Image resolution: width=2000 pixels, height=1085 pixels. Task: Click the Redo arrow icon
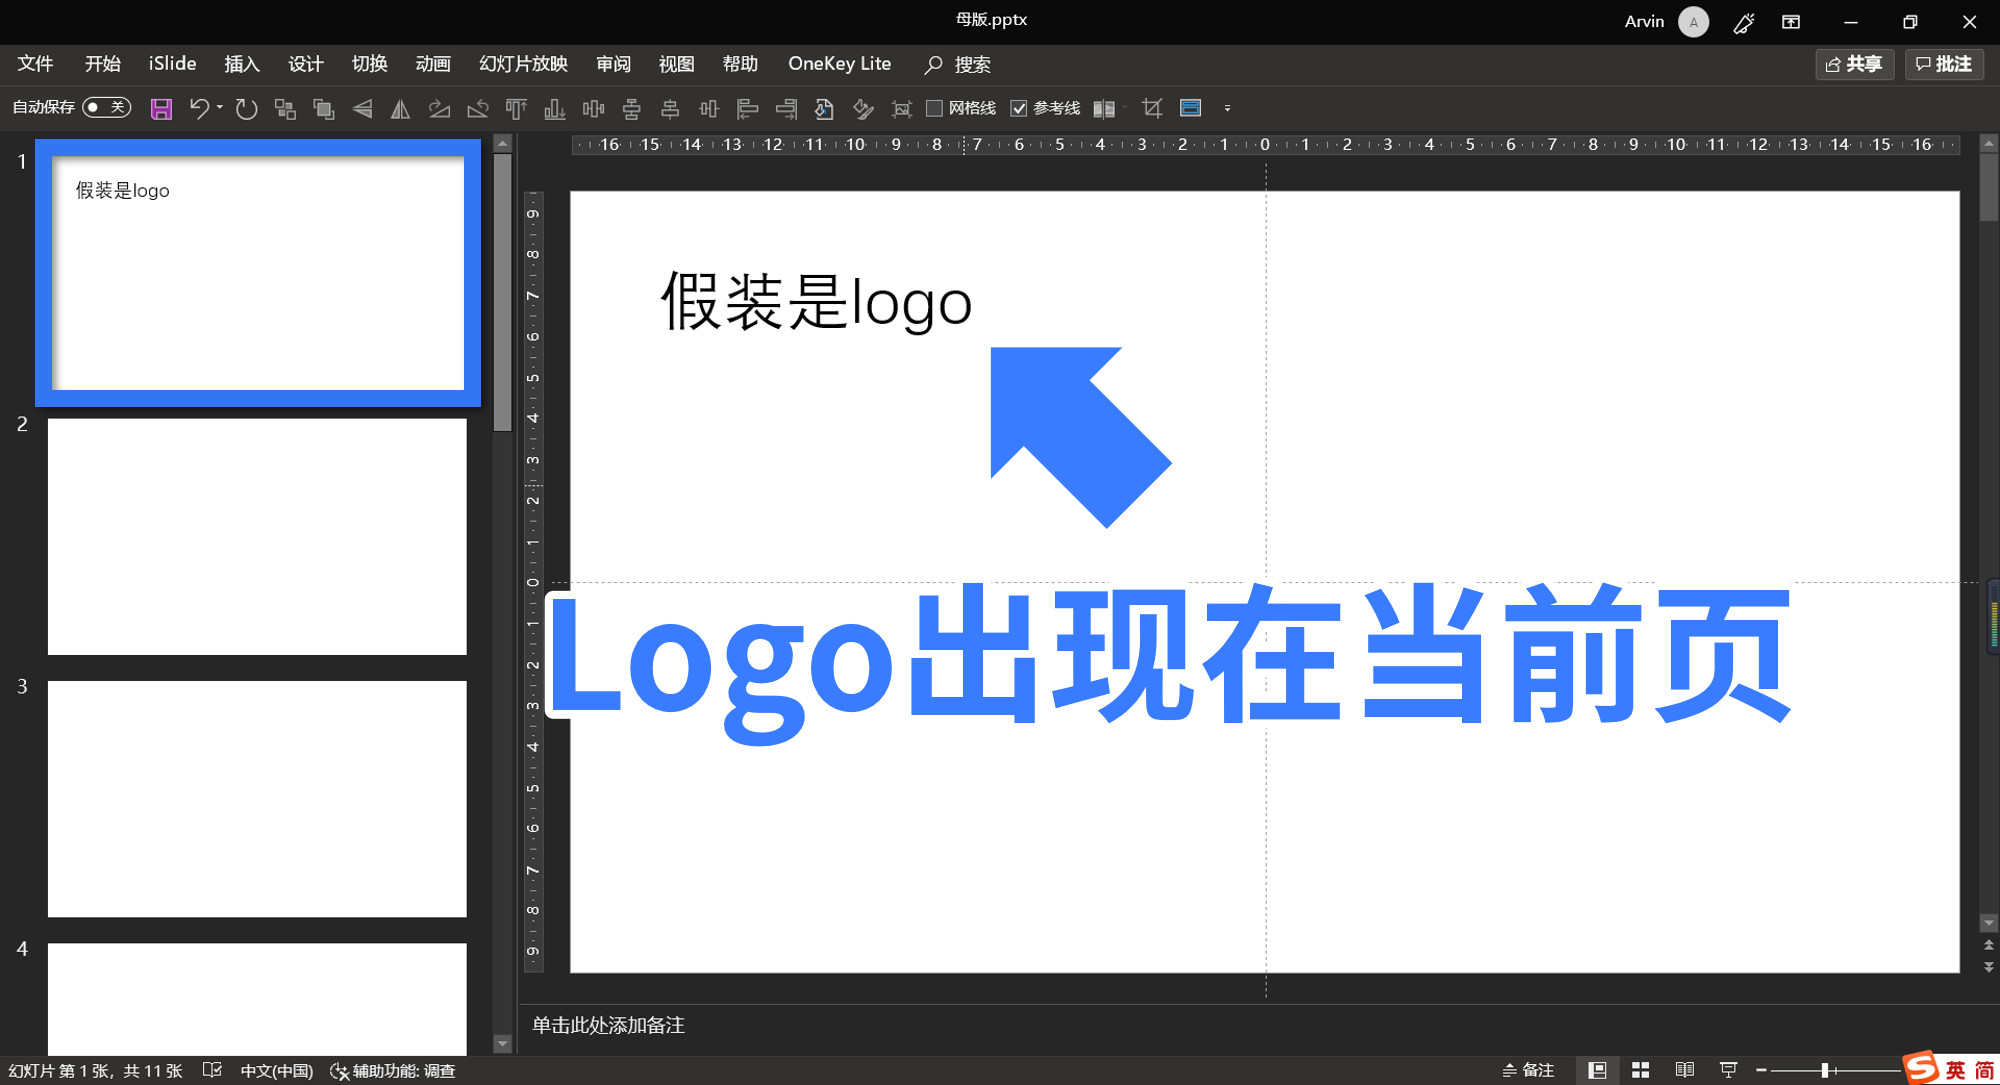point(246,108)
